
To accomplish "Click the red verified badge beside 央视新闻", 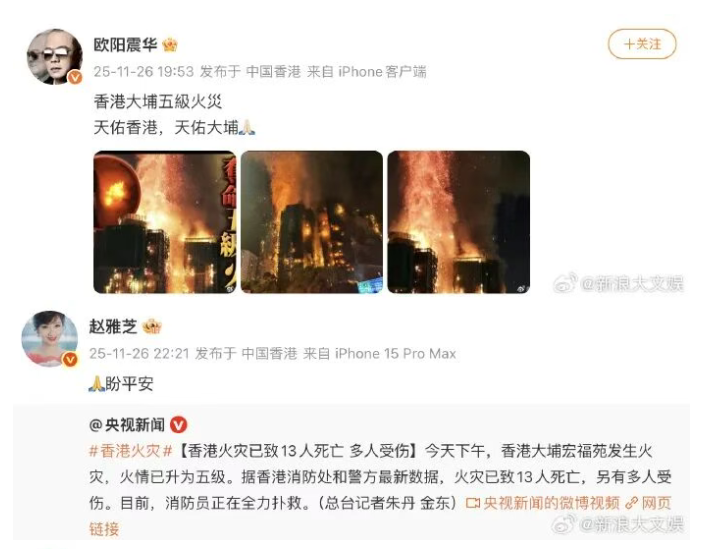I will pyautogui.click(x=178, y=425).
